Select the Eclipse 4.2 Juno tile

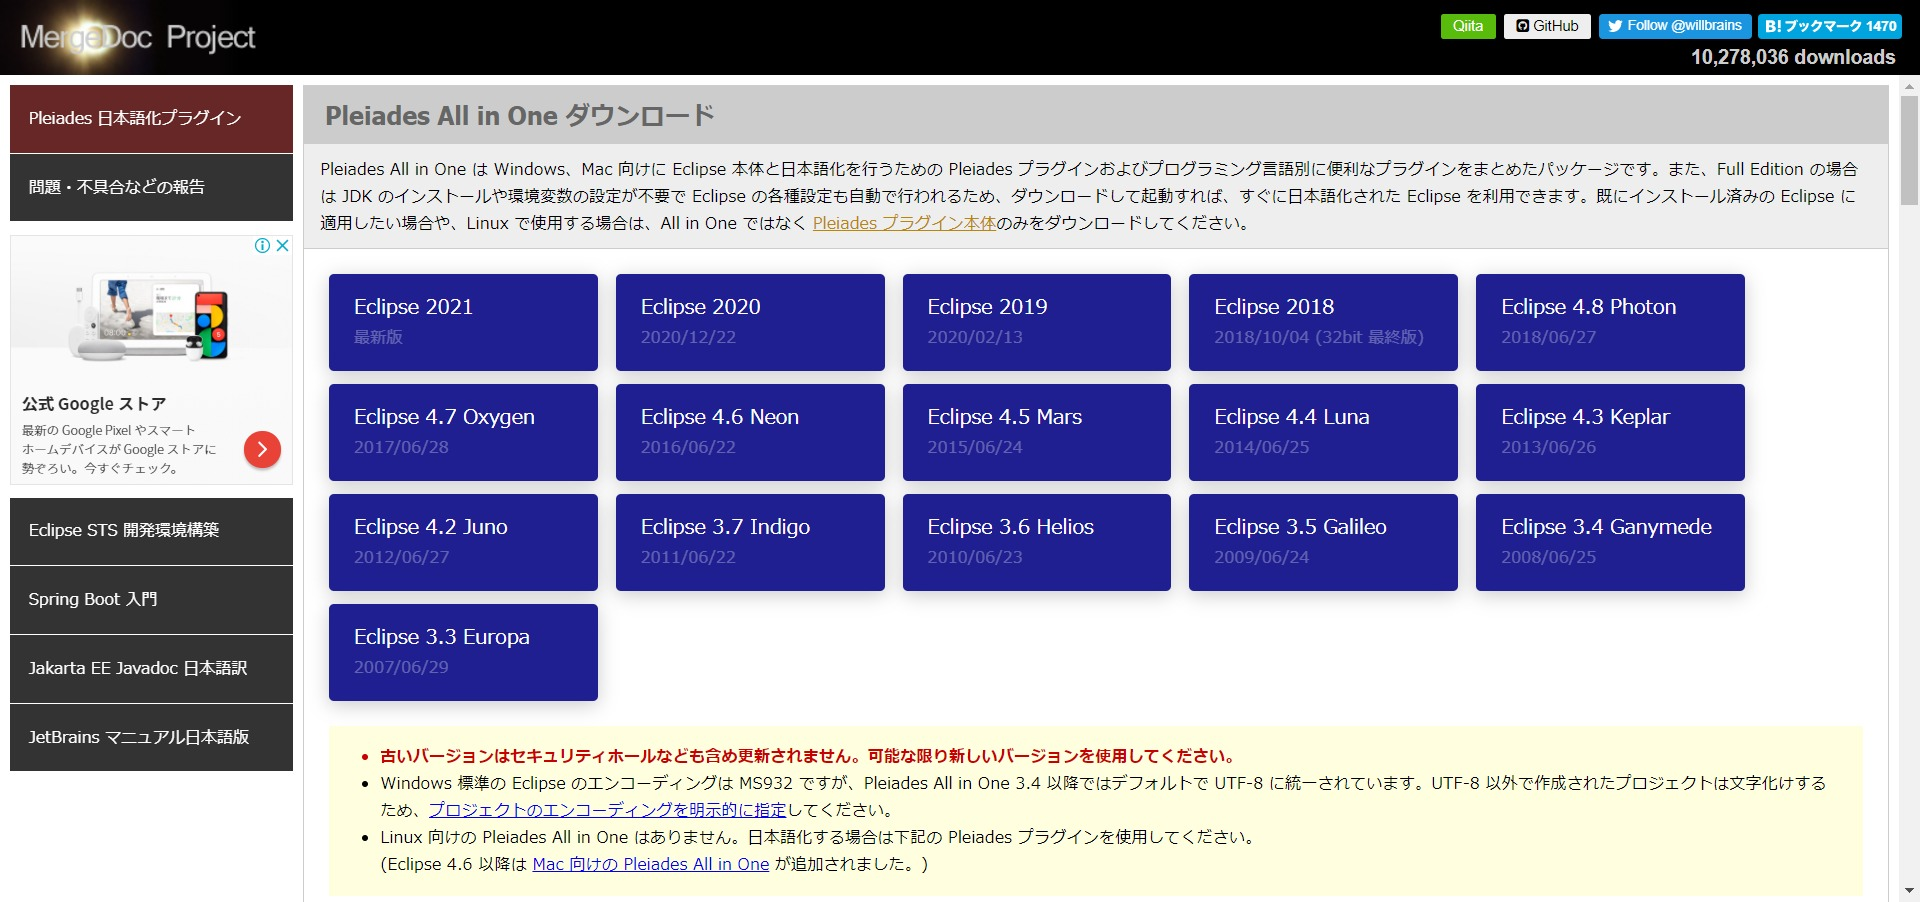463,542
